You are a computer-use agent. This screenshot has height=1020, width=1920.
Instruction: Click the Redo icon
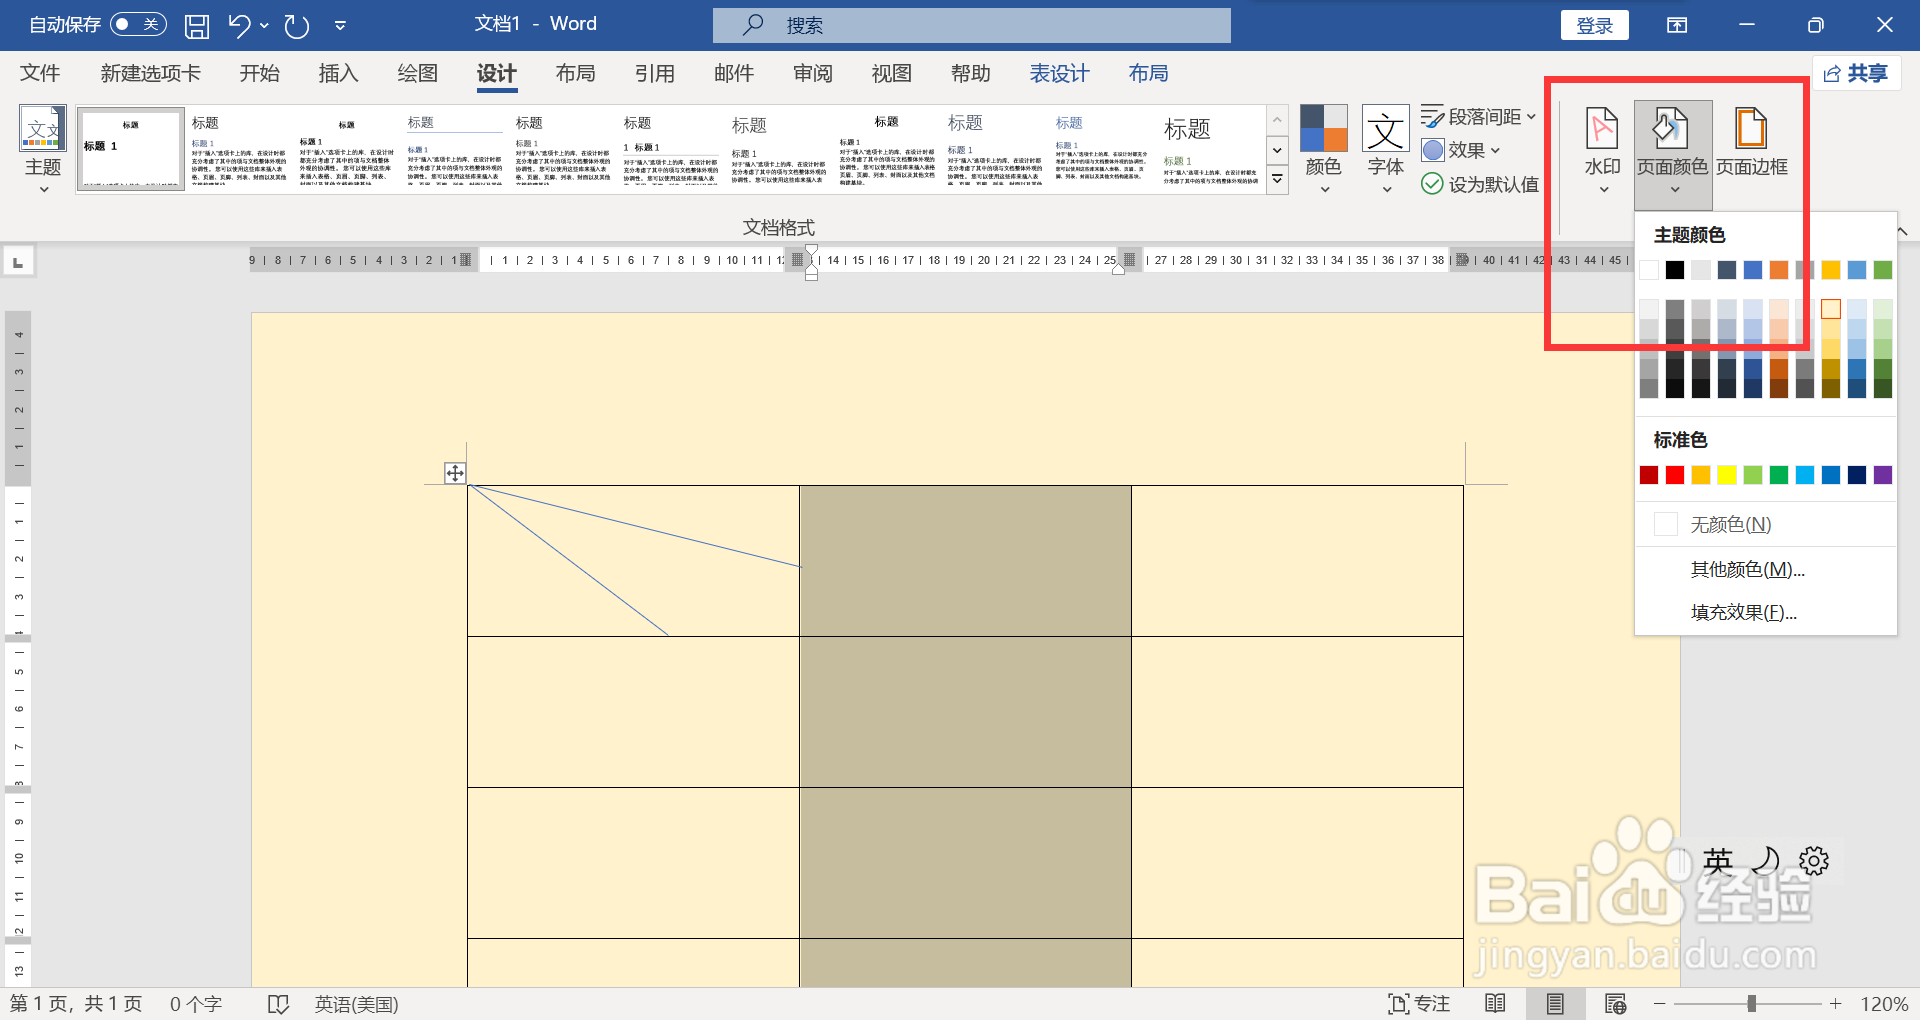coord(297,26)
